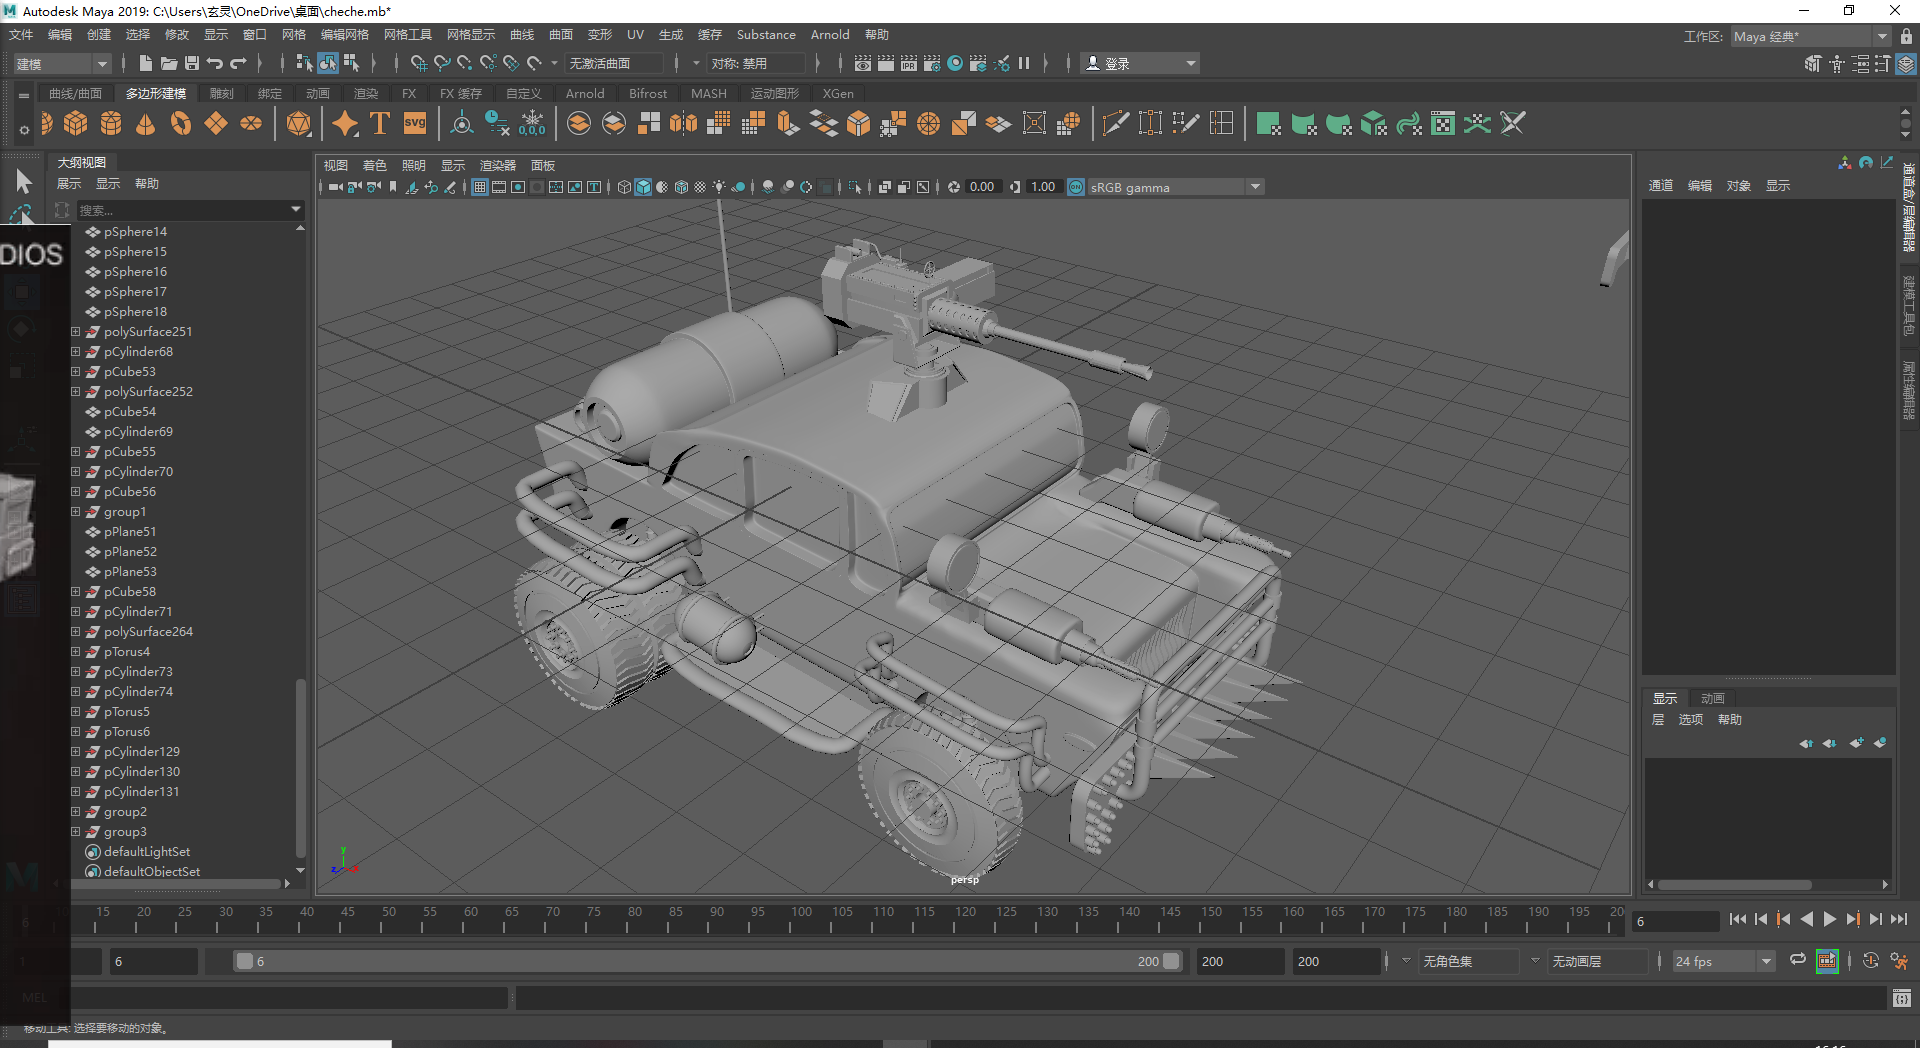Open the 选项 menu in layer editor
Viewport: 1920px width, 1048px height.
(x=1691, y=720)
